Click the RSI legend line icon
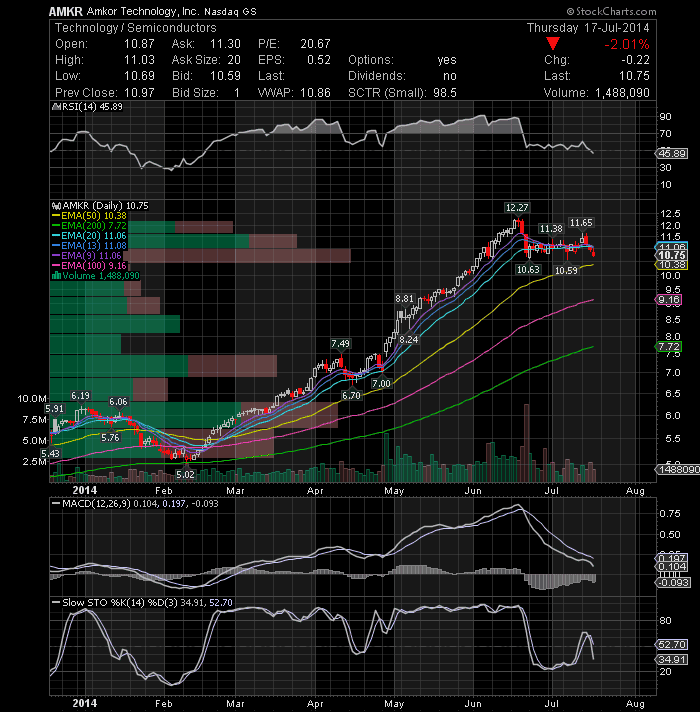Image resolution: width=700 pixels, height=712 pixels. coord(56,107)
